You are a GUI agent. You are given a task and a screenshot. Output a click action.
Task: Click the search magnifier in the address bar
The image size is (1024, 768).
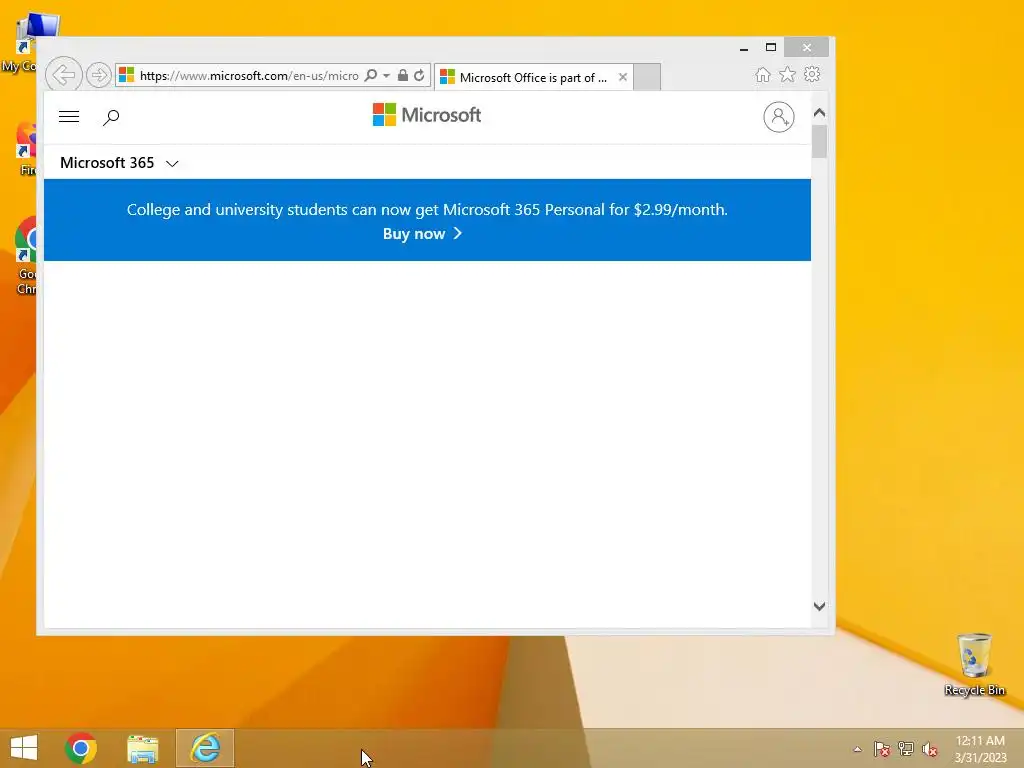point(370,76)
